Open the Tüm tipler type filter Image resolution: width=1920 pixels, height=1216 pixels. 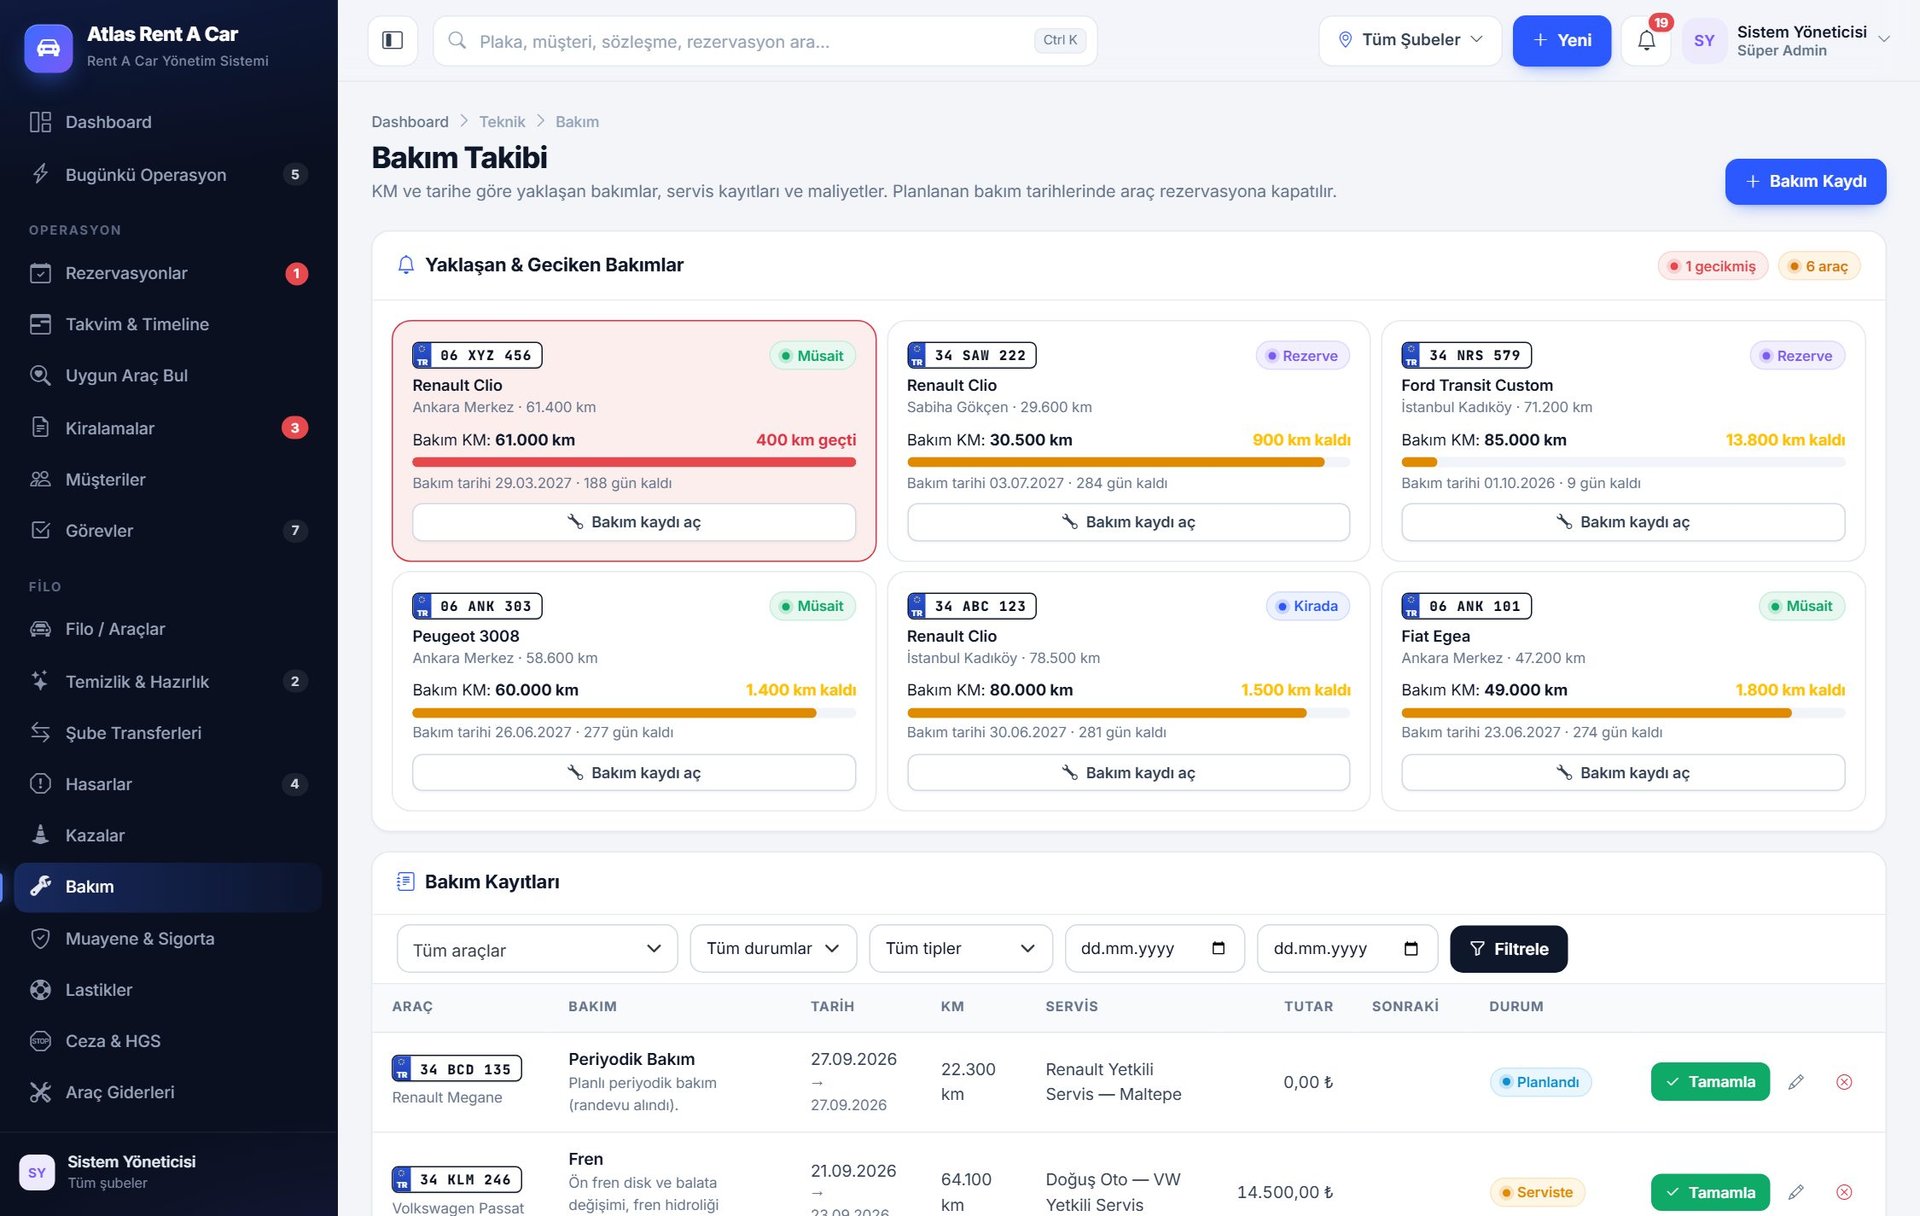click(960, 948)
